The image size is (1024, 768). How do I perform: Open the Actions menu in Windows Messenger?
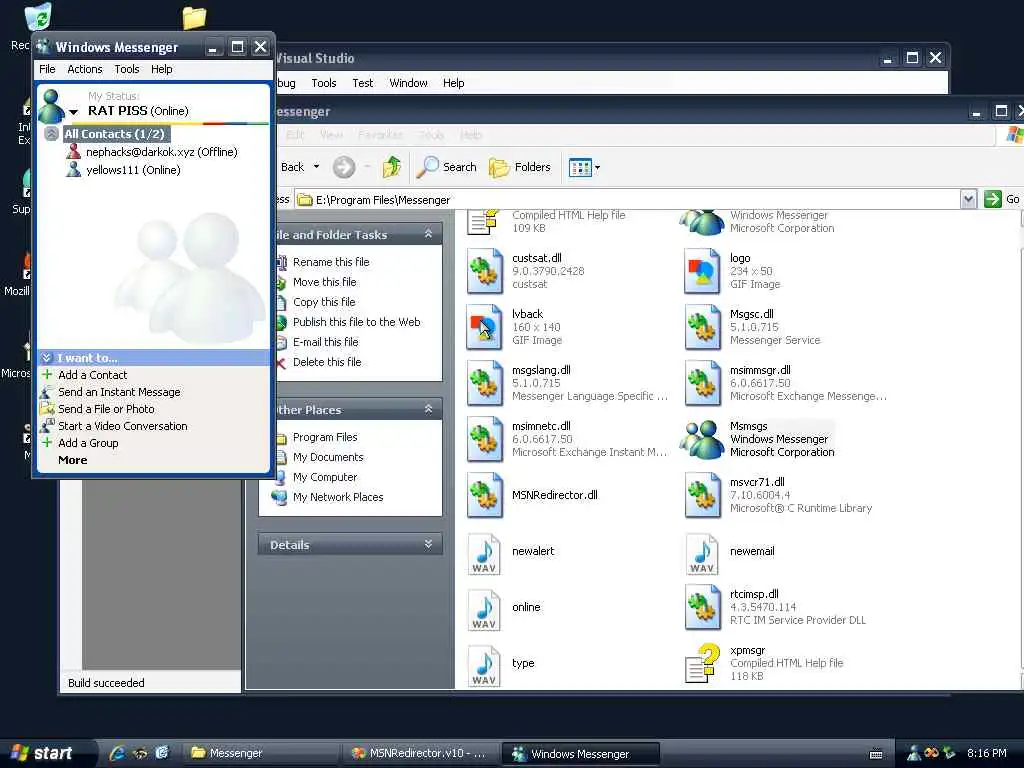pos(85,69)
